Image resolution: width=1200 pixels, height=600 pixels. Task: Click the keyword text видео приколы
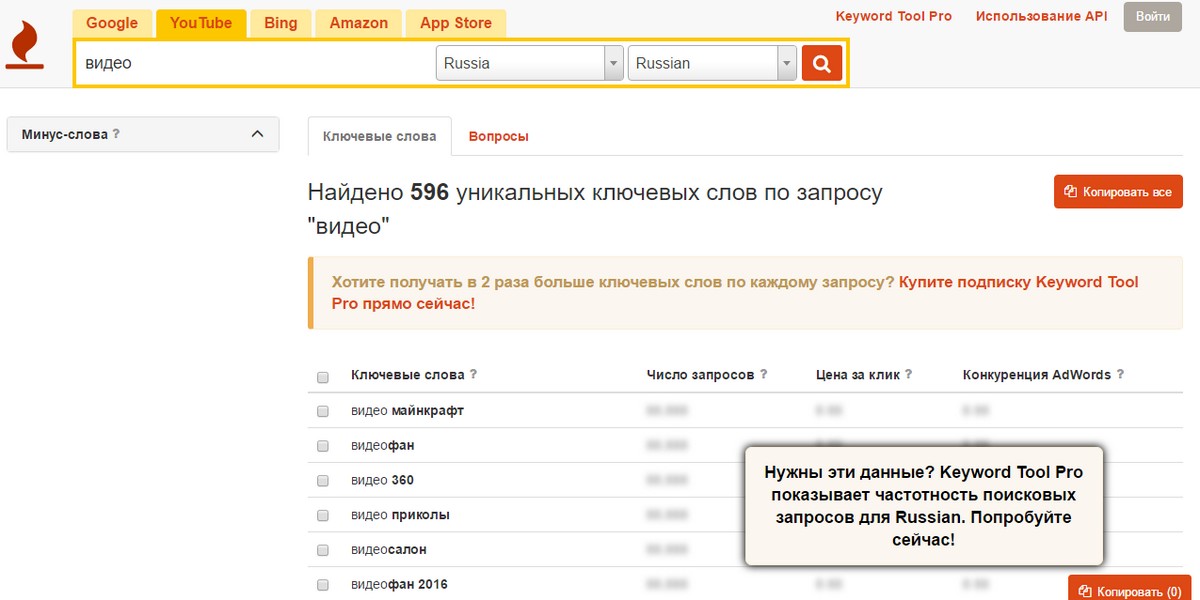point(400,515)
